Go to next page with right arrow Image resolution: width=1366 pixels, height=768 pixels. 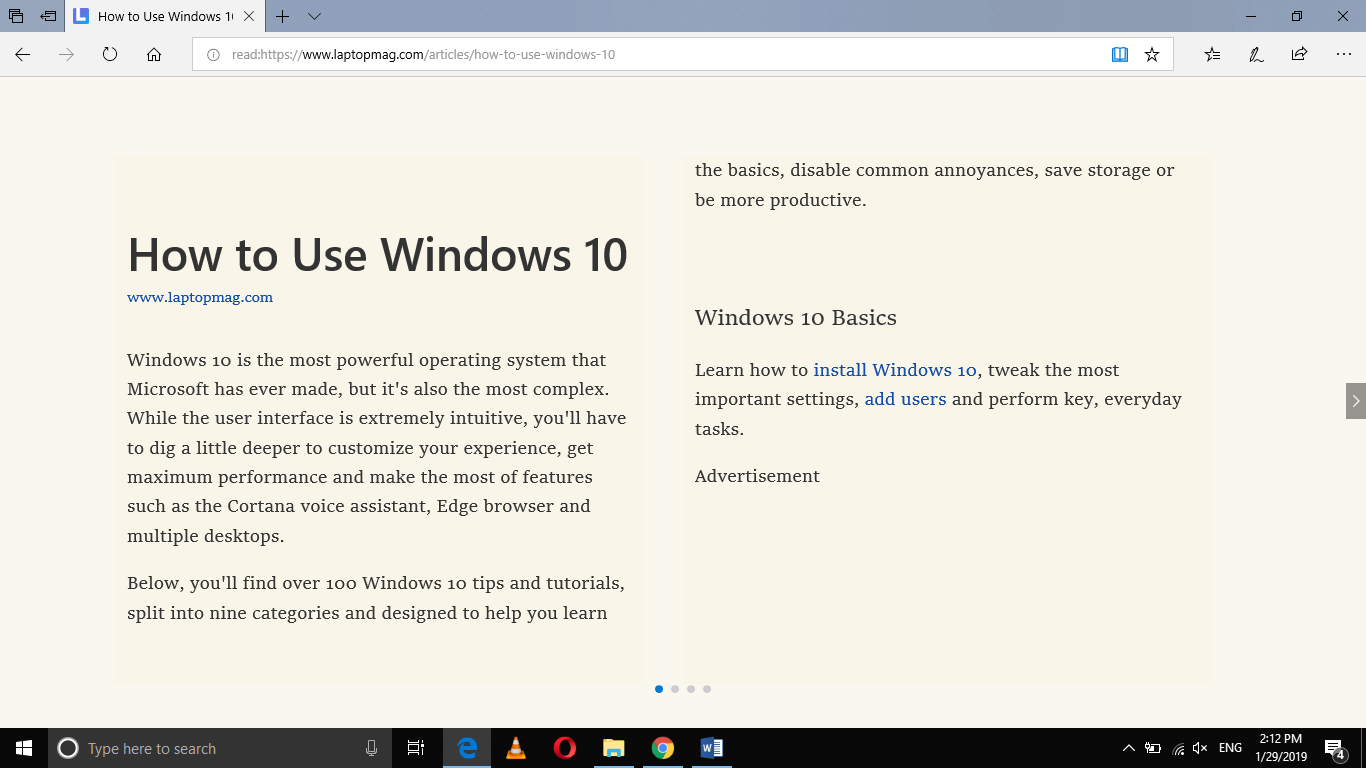pyautogui.click(x=1356, y=401)
